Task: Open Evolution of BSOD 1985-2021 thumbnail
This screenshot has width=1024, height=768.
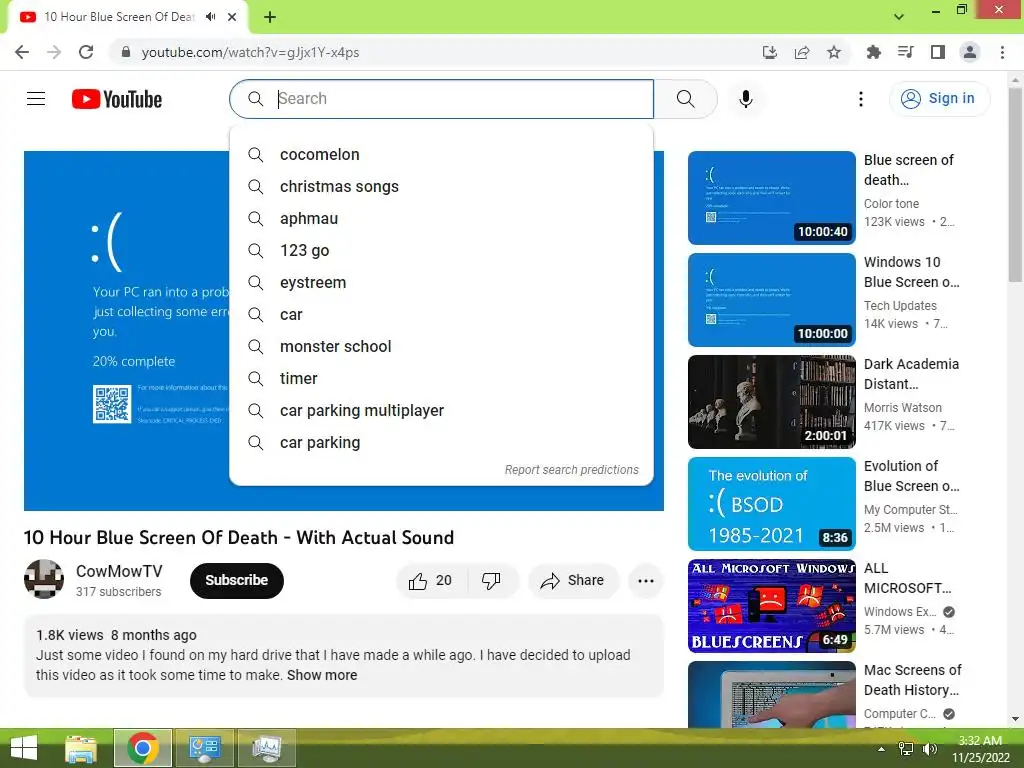Action: 771,504
